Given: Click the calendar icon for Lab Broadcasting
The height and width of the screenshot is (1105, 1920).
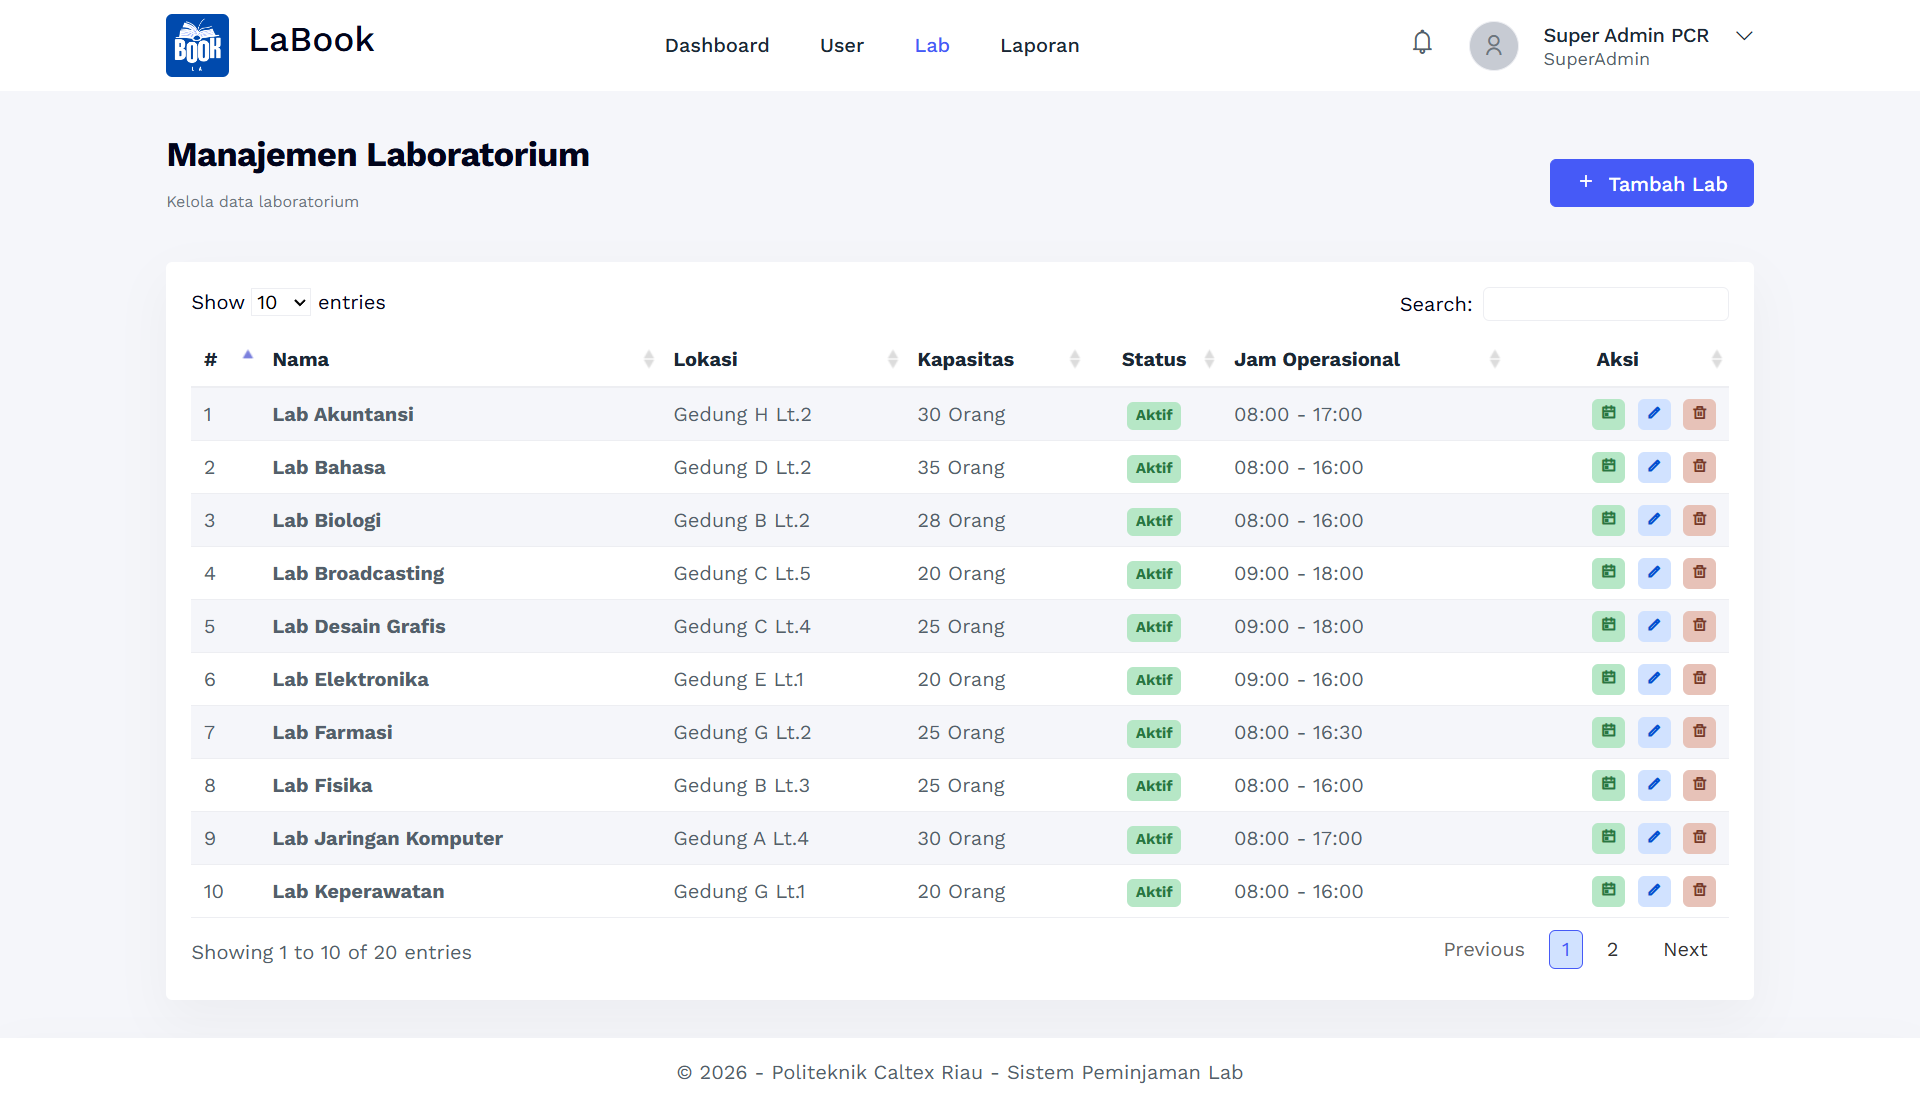Looking at the screenshot, I should [x=1608, y=573].
